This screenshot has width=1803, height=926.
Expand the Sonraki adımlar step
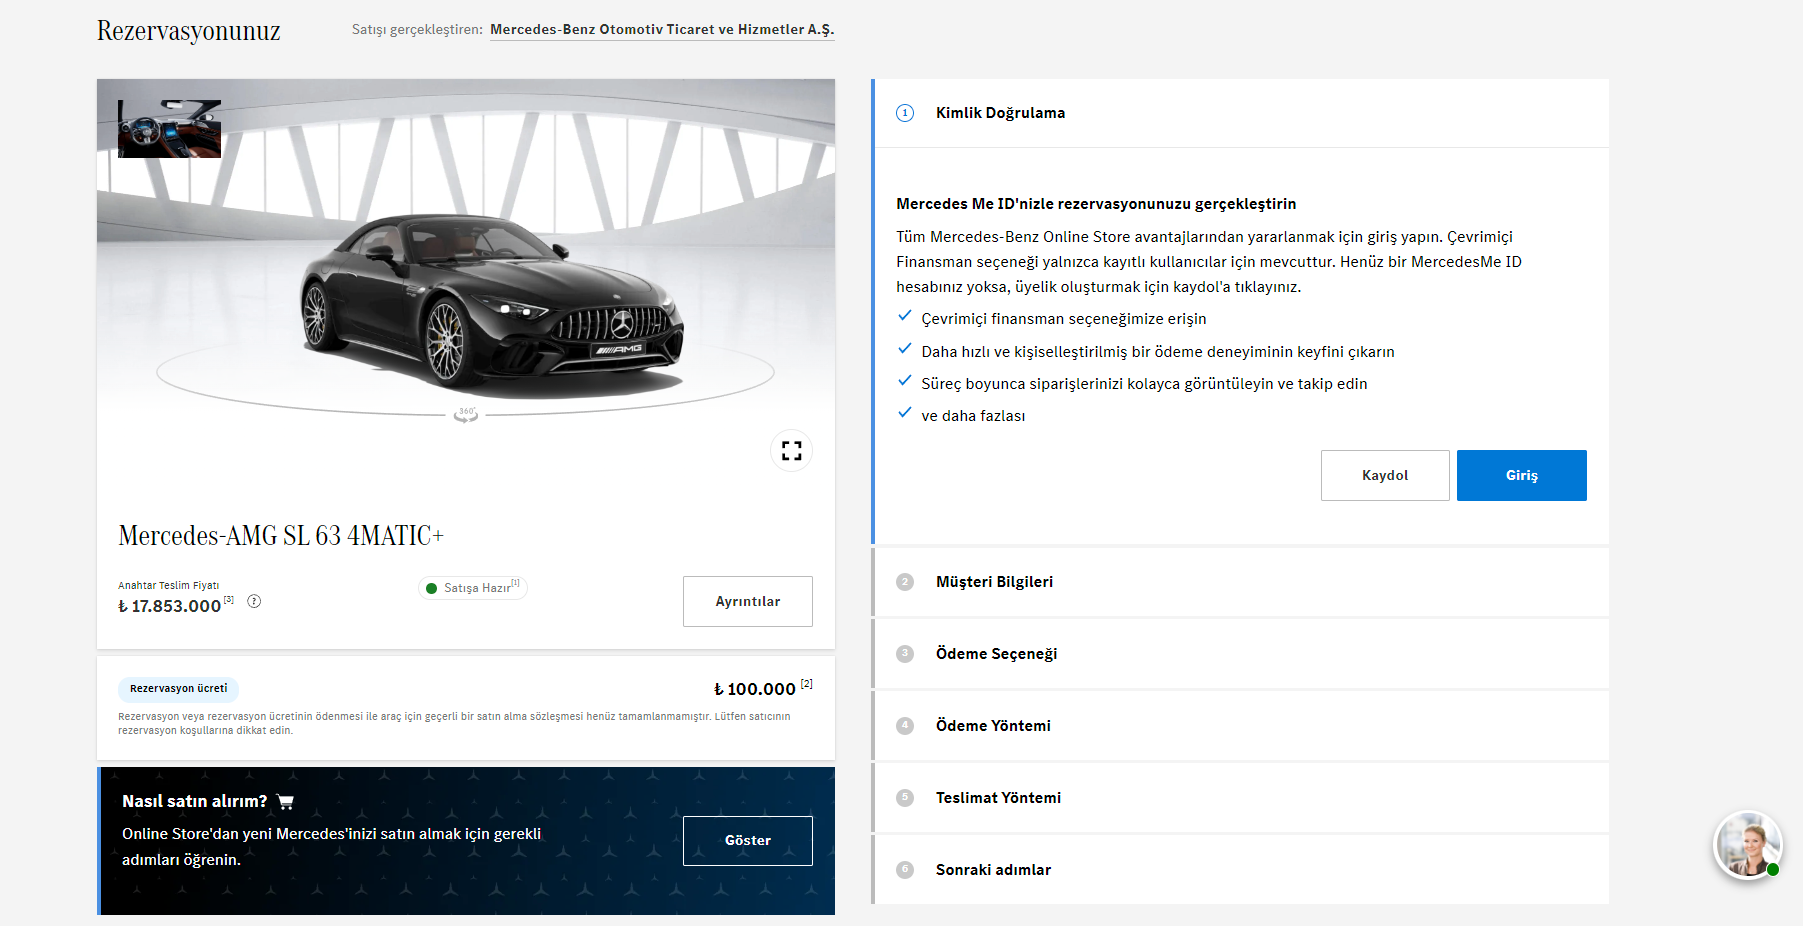tap(1240, 870)
